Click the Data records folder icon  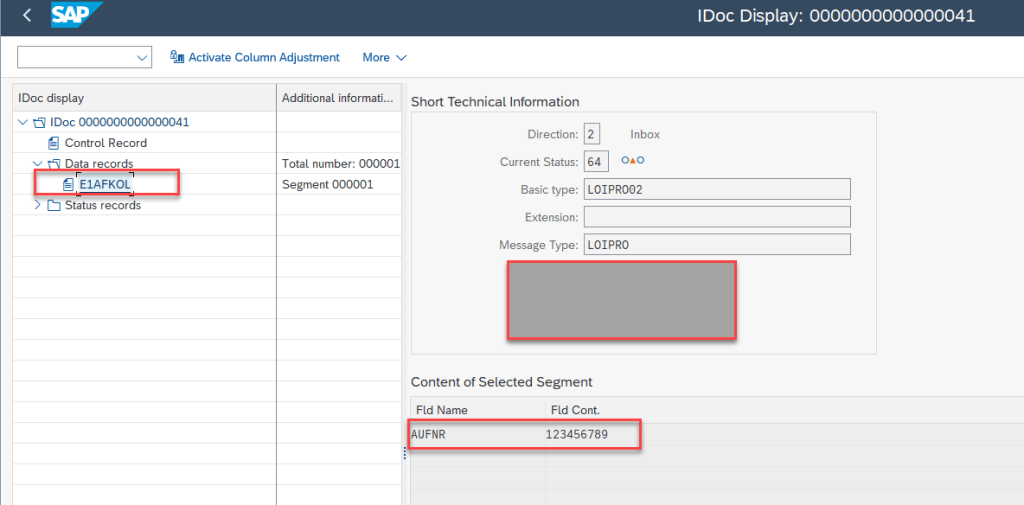pos(54,164)
